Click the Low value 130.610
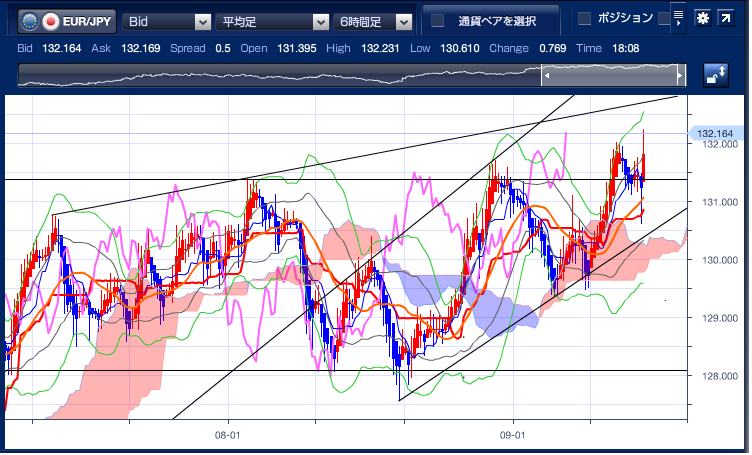752x455 pixels. point(459,48)
